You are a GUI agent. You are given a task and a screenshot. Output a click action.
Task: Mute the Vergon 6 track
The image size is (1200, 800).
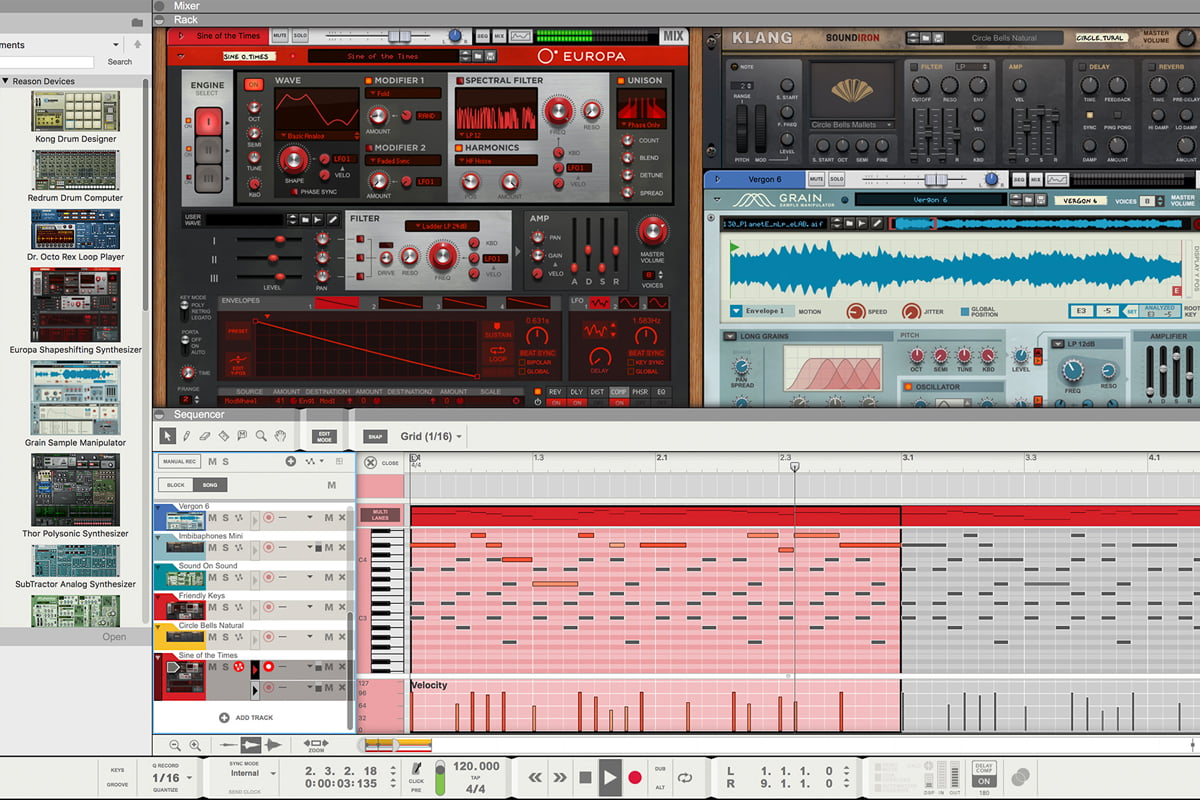212,517
